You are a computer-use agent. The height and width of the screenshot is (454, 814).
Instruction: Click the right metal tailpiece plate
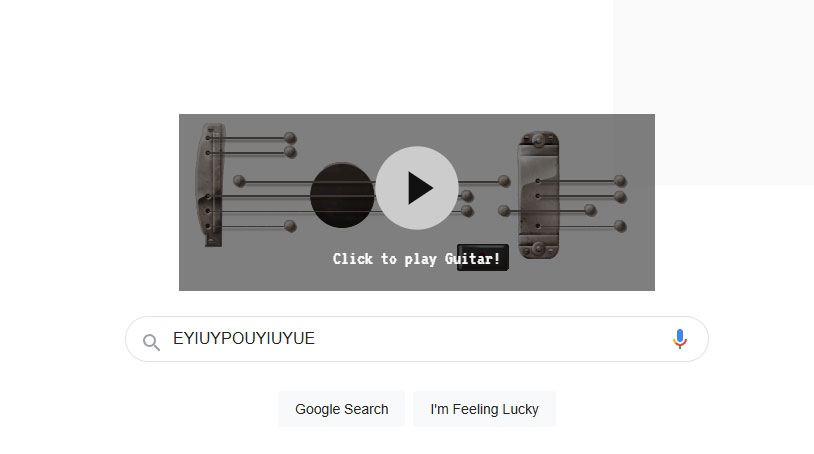click(539, 195)
